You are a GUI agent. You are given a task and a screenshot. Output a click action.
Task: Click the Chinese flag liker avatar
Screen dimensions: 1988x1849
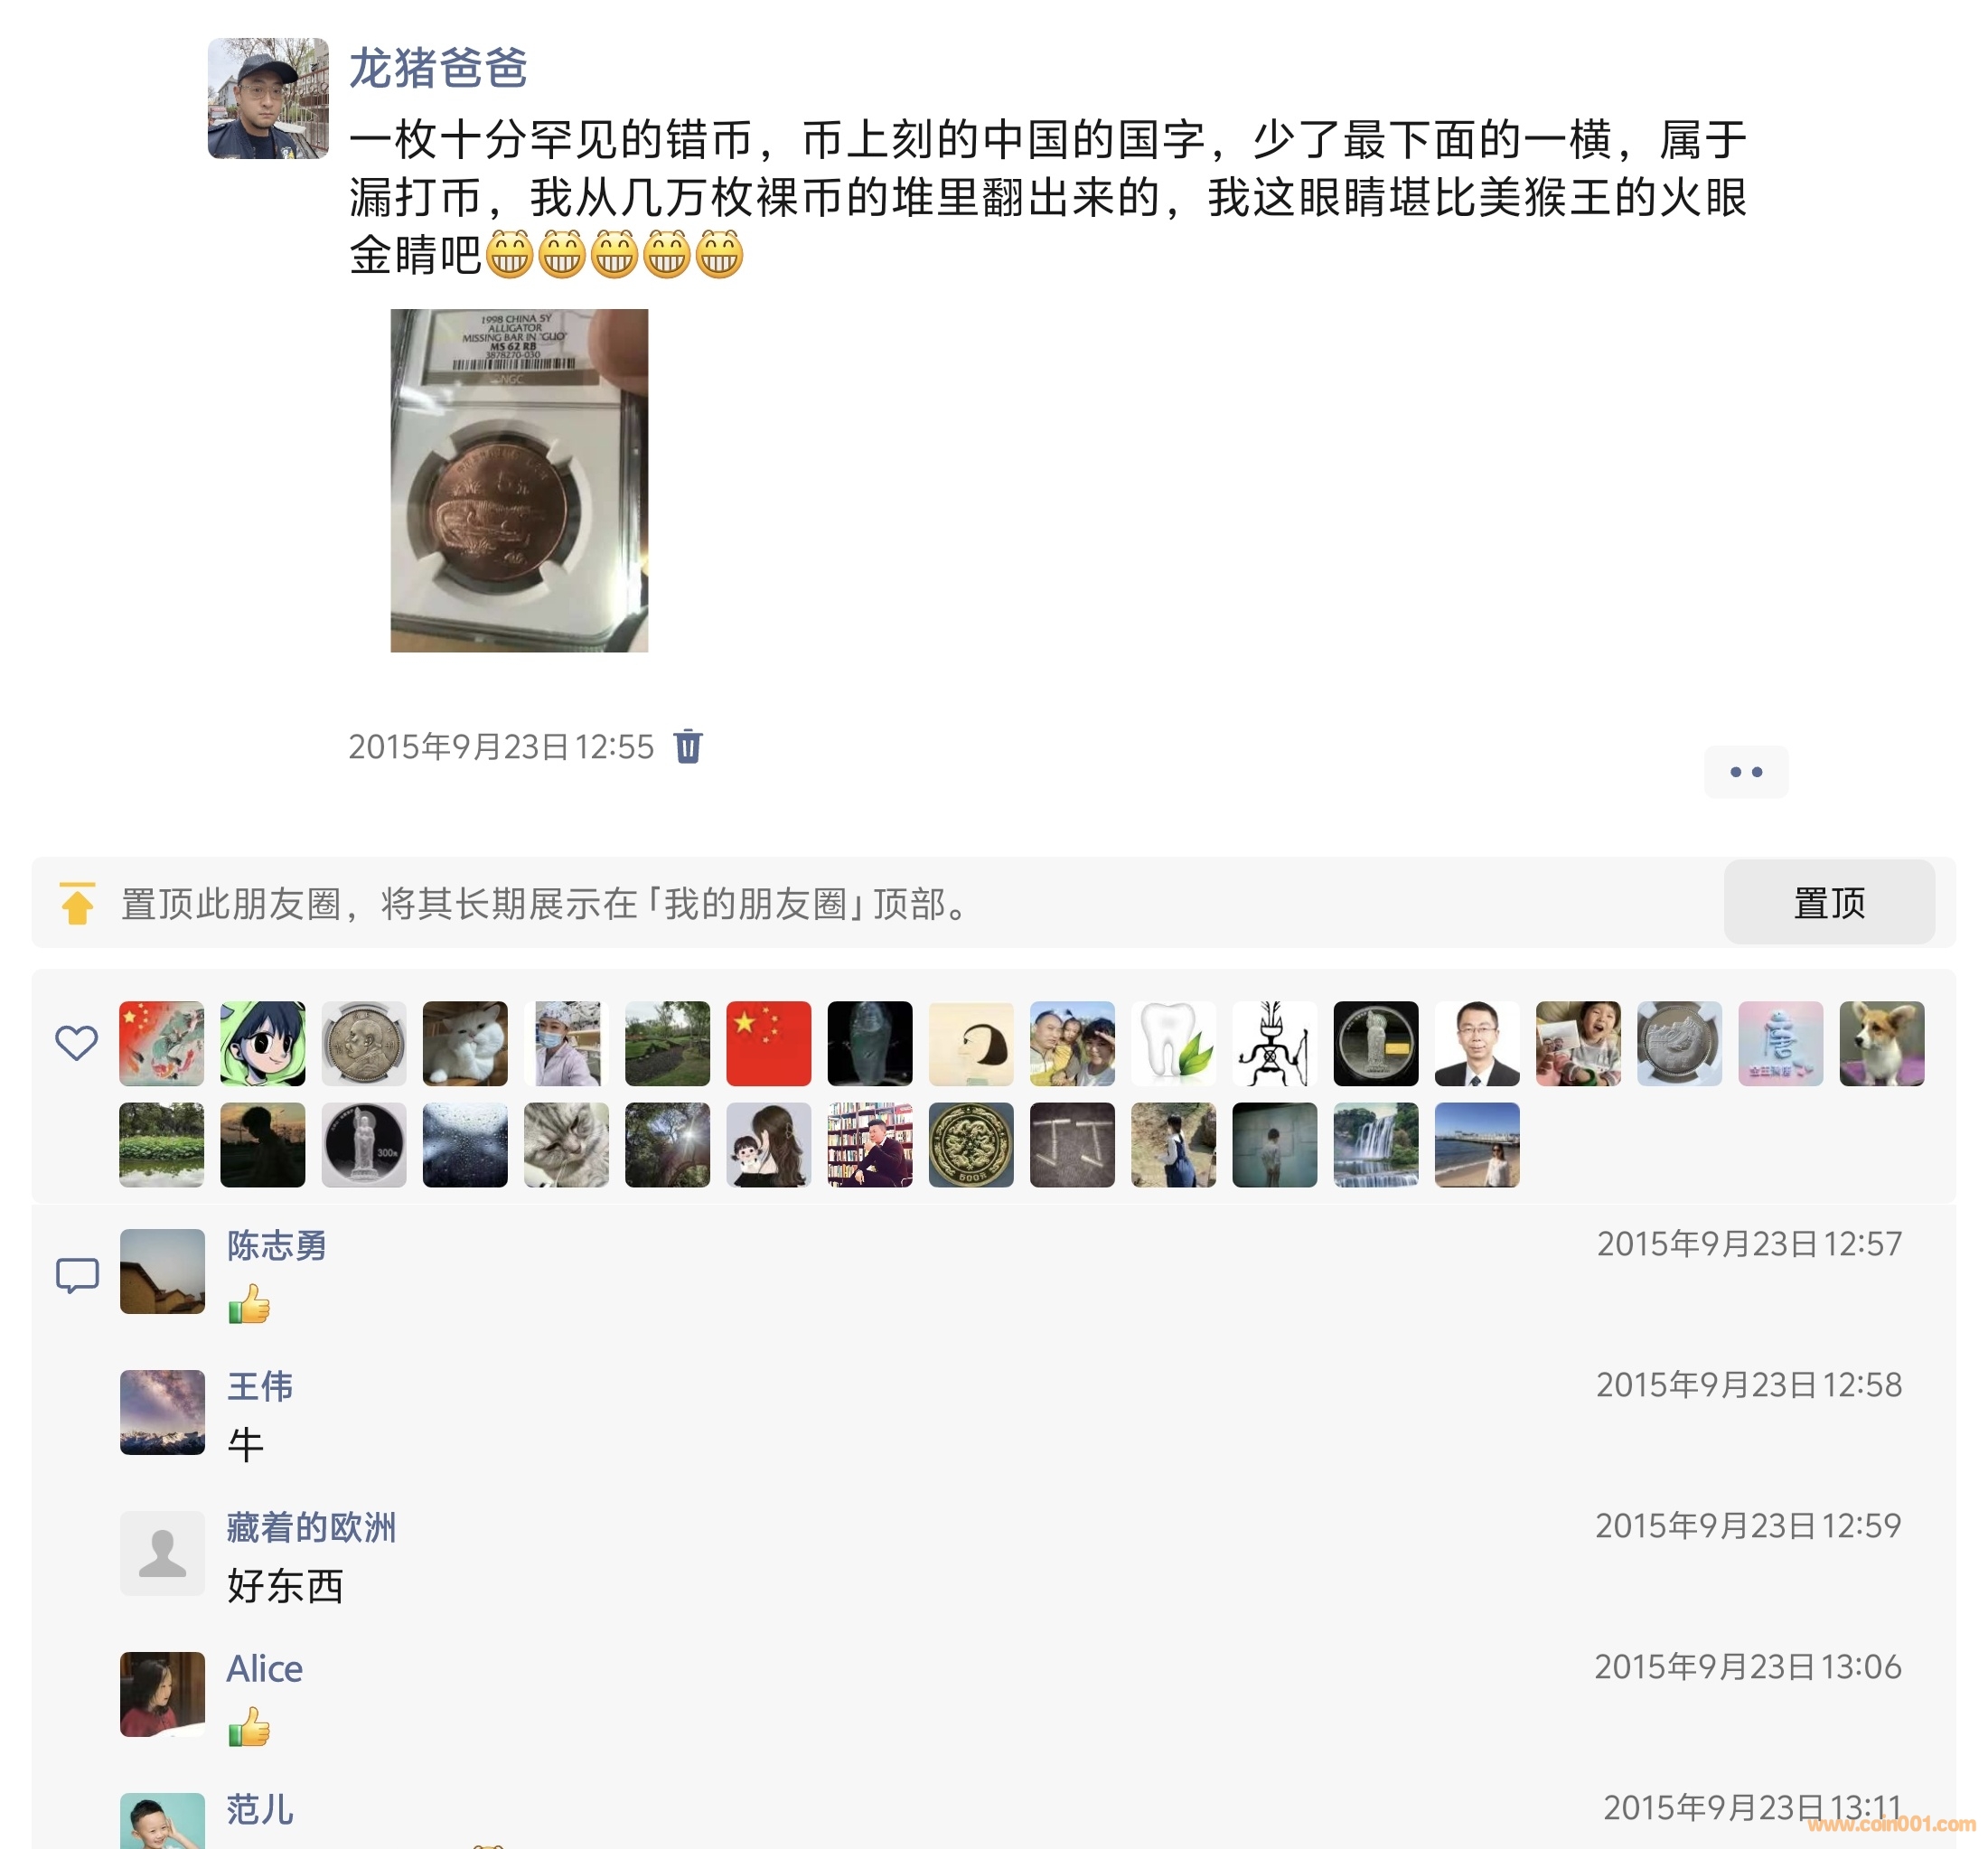click(x=768, y=1043)
